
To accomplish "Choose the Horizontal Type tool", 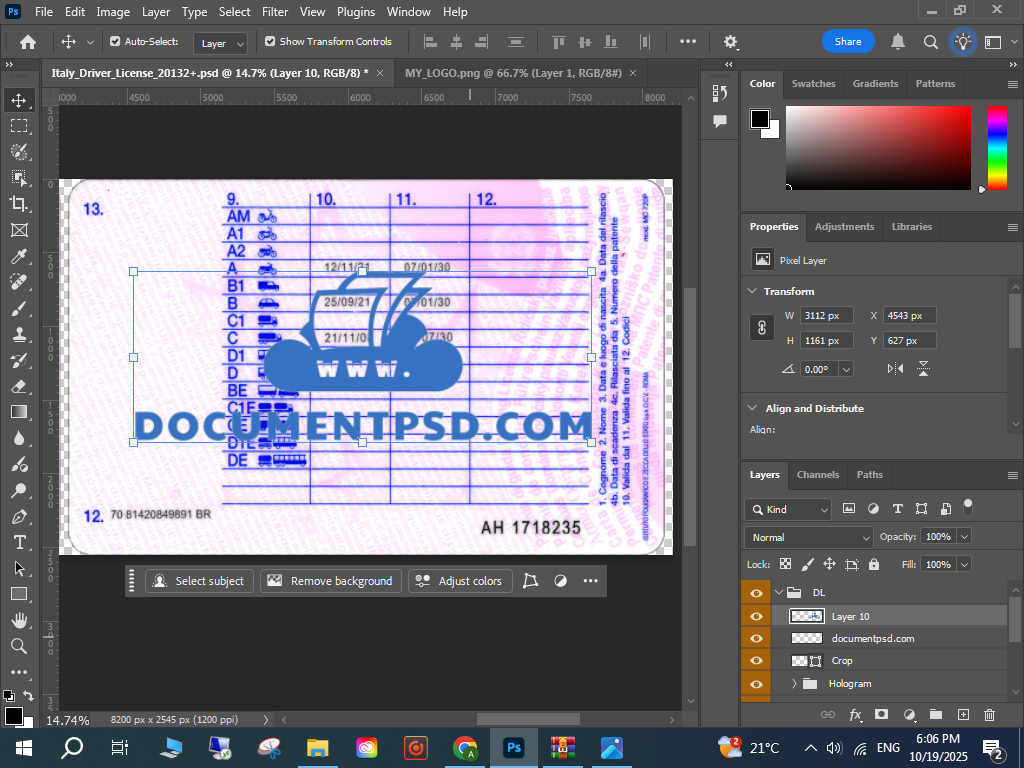I will click(x=19, y=542).
